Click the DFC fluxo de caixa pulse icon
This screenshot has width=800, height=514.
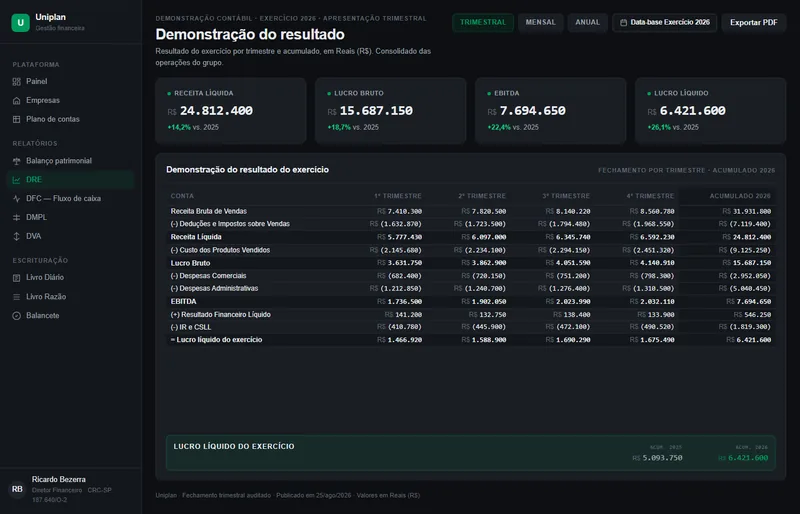(16, 199)
